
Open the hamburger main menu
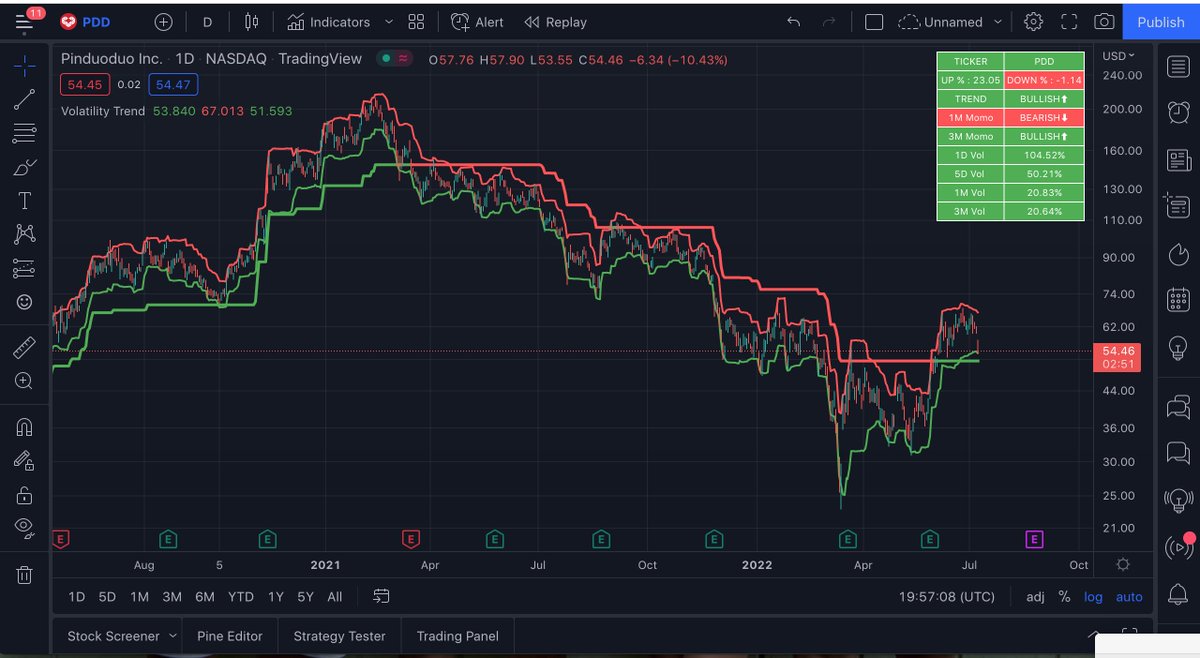[x=24, y=20]
